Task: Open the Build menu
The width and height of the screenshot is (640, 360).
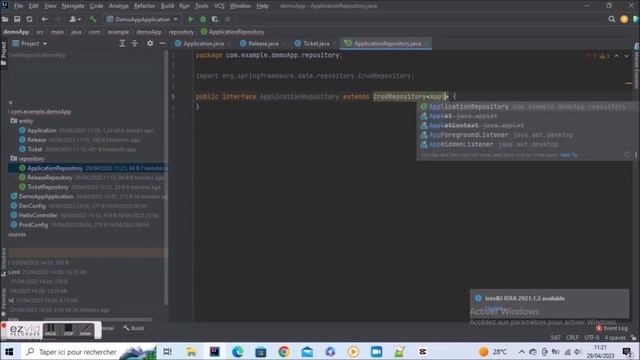Action: (x=167, y=6)
